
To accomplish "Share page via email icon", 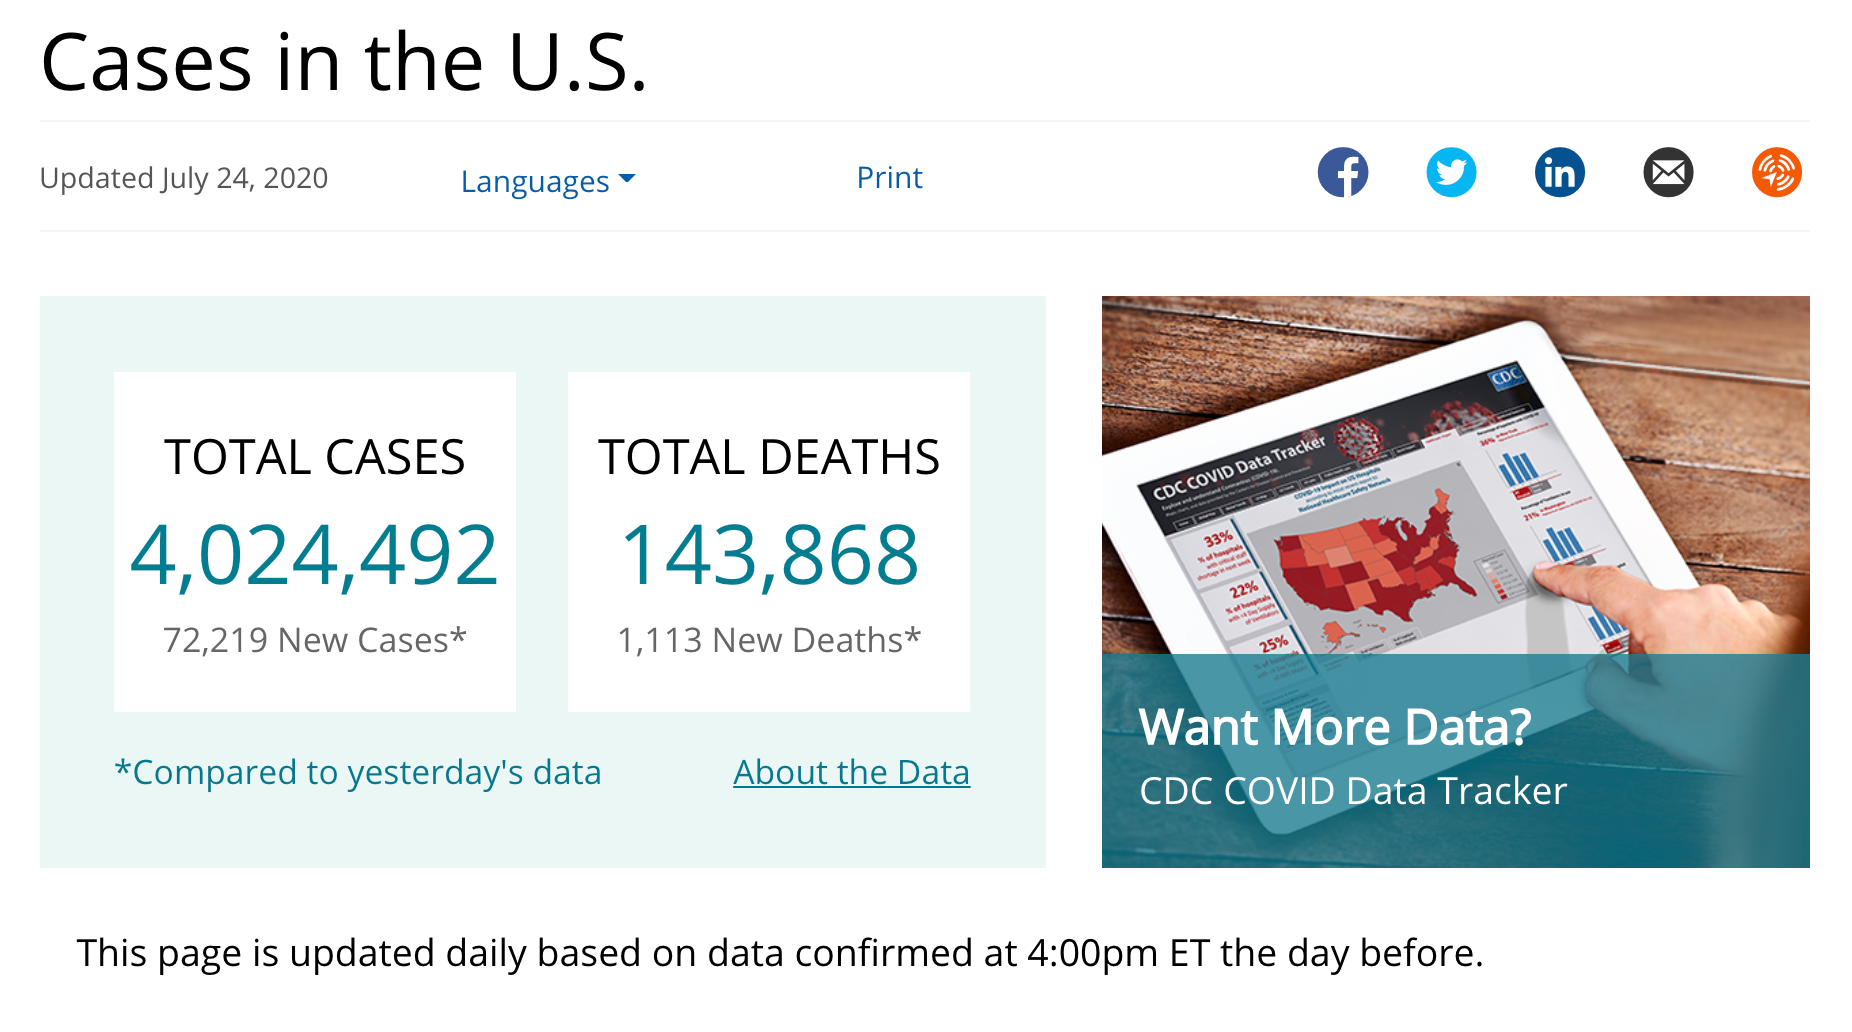I will click(x=1668, y=173).
